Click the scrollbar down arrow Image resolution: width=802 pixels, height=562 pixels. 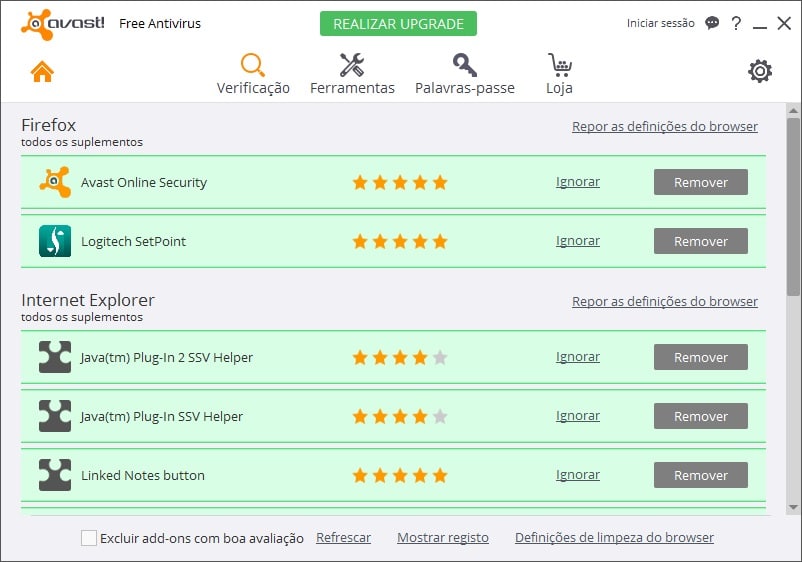[x=793, y=507]
